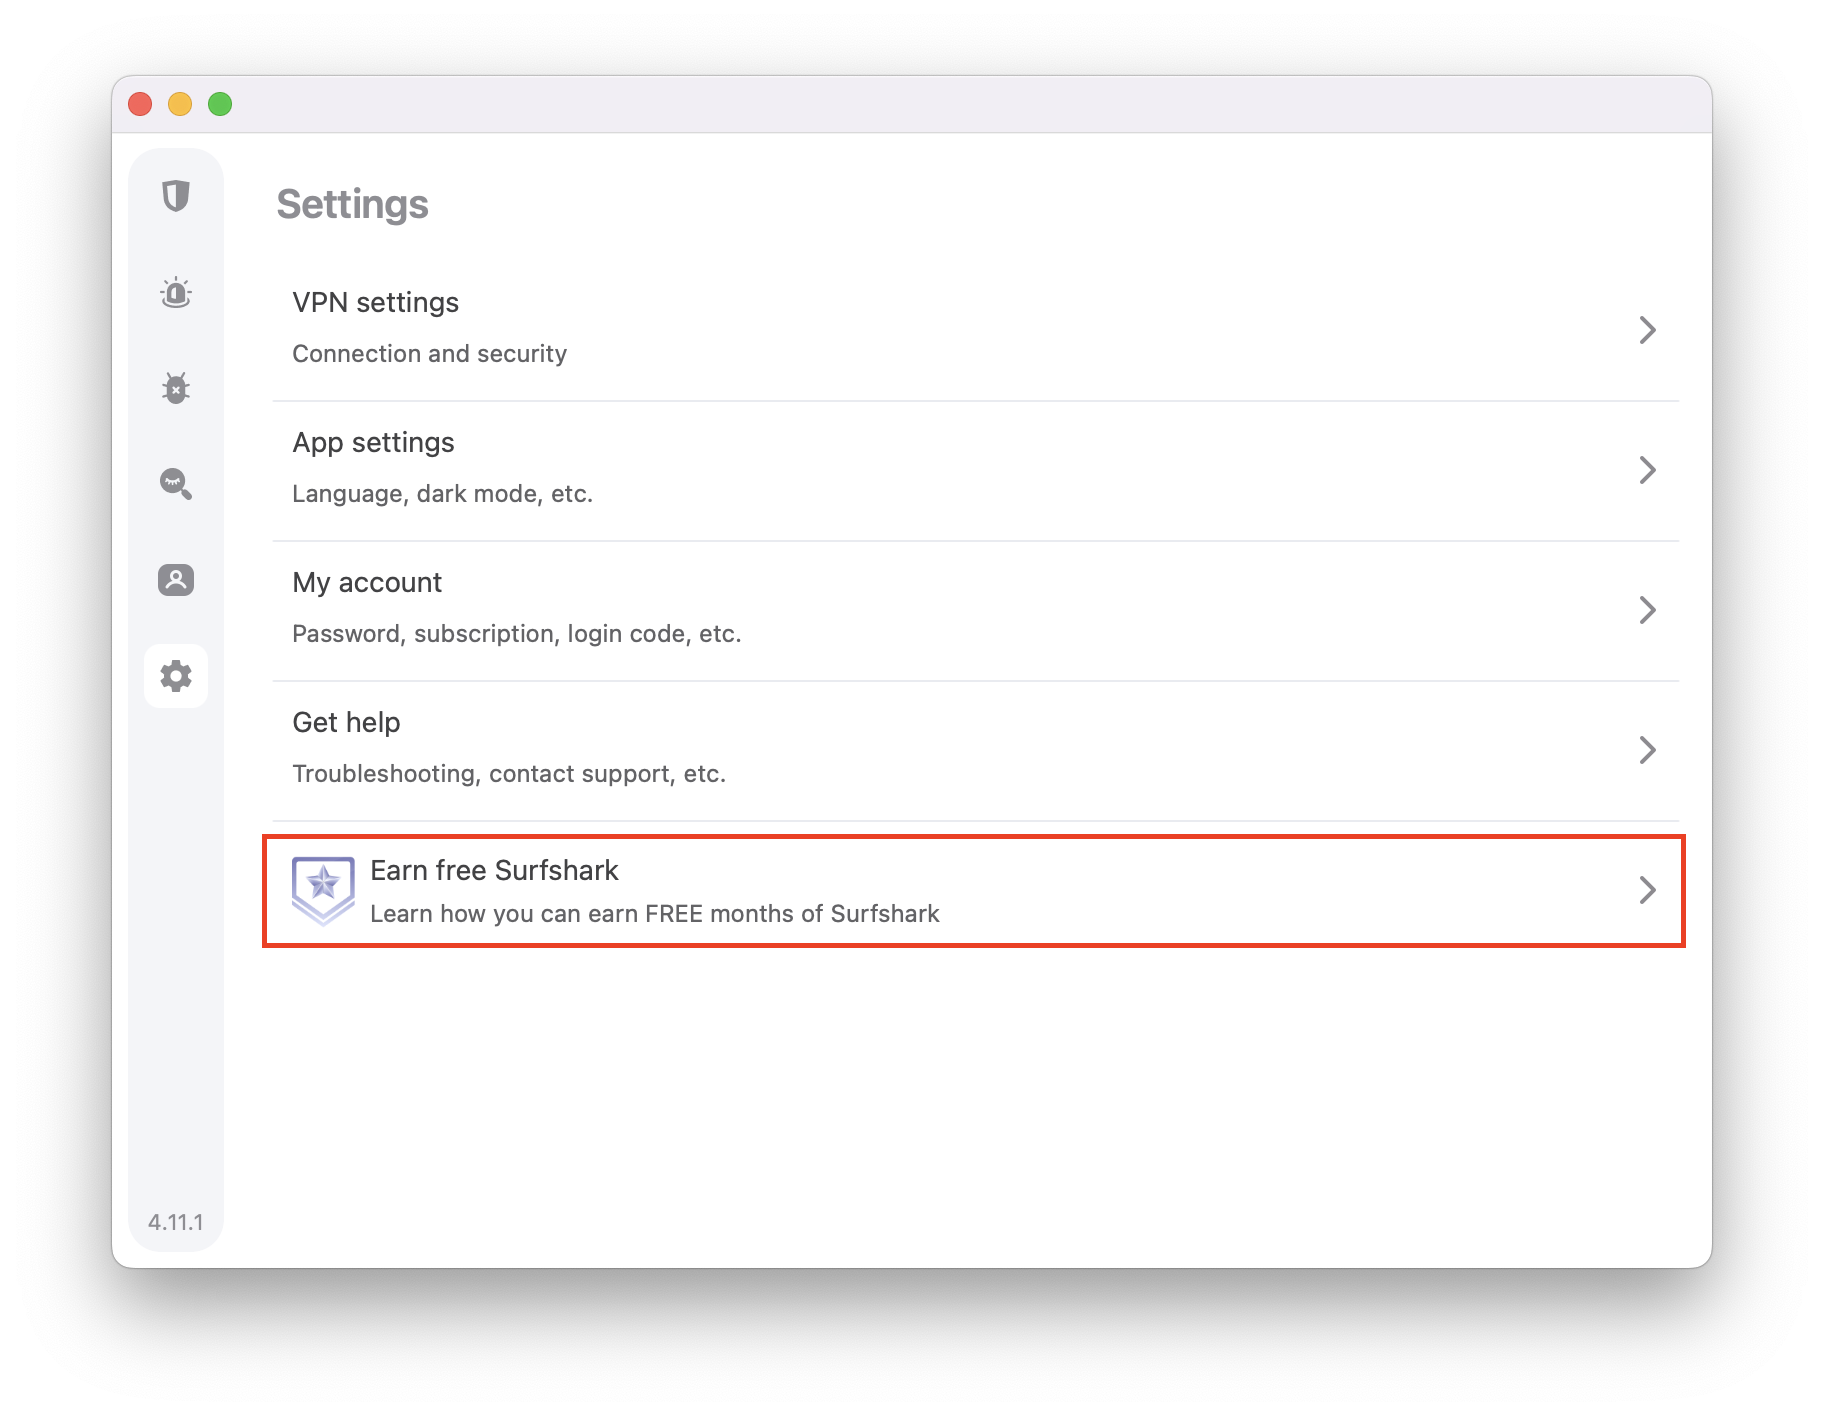Click the 4.11.1 version number
1824x1416 pixels.
click(176, 1222)
